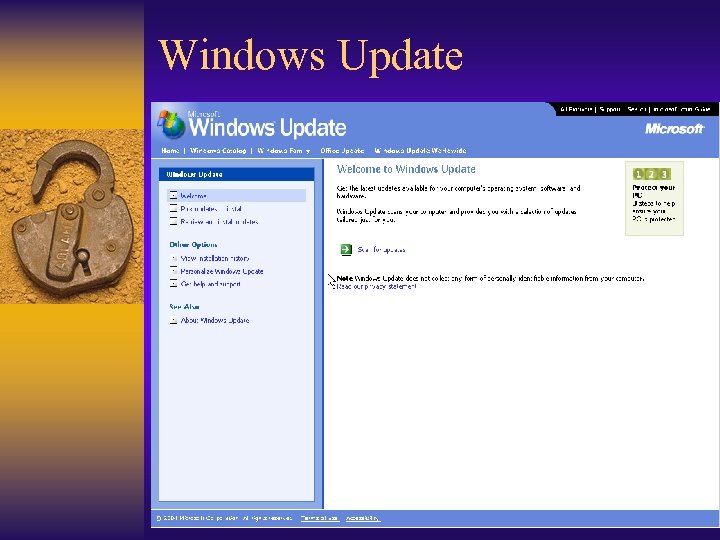Click All Products in the top black bar
The image size is (720, 540).
(576, 109)
